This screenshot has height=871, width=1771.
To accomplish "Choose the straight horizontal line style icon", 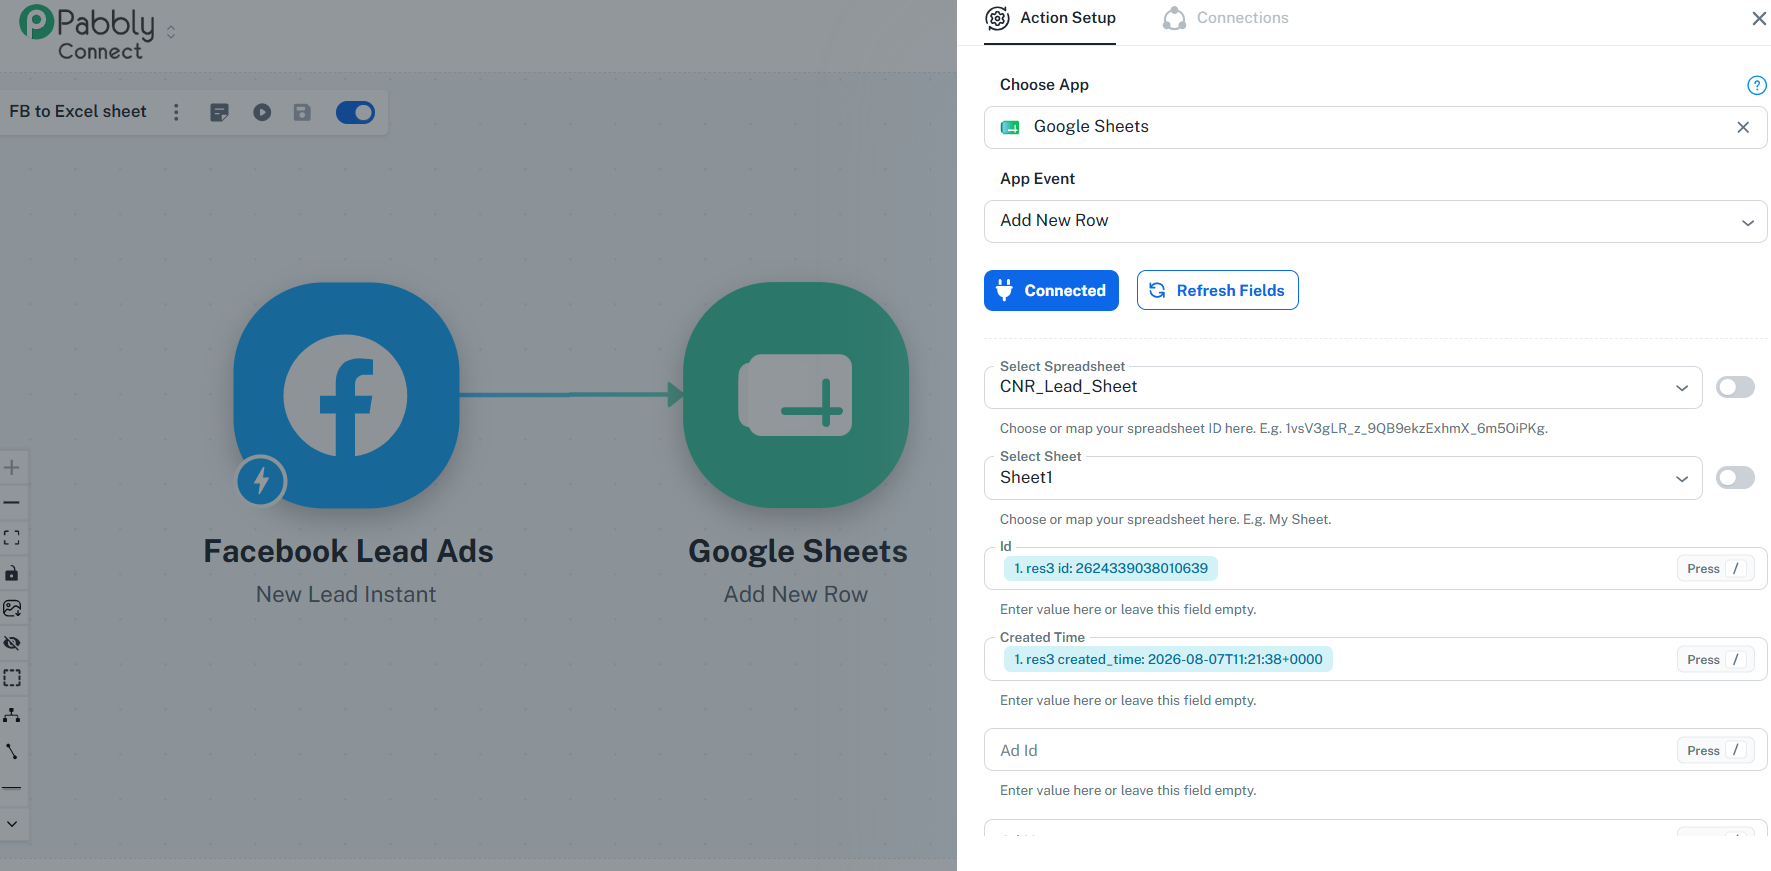I will point(12,788).
